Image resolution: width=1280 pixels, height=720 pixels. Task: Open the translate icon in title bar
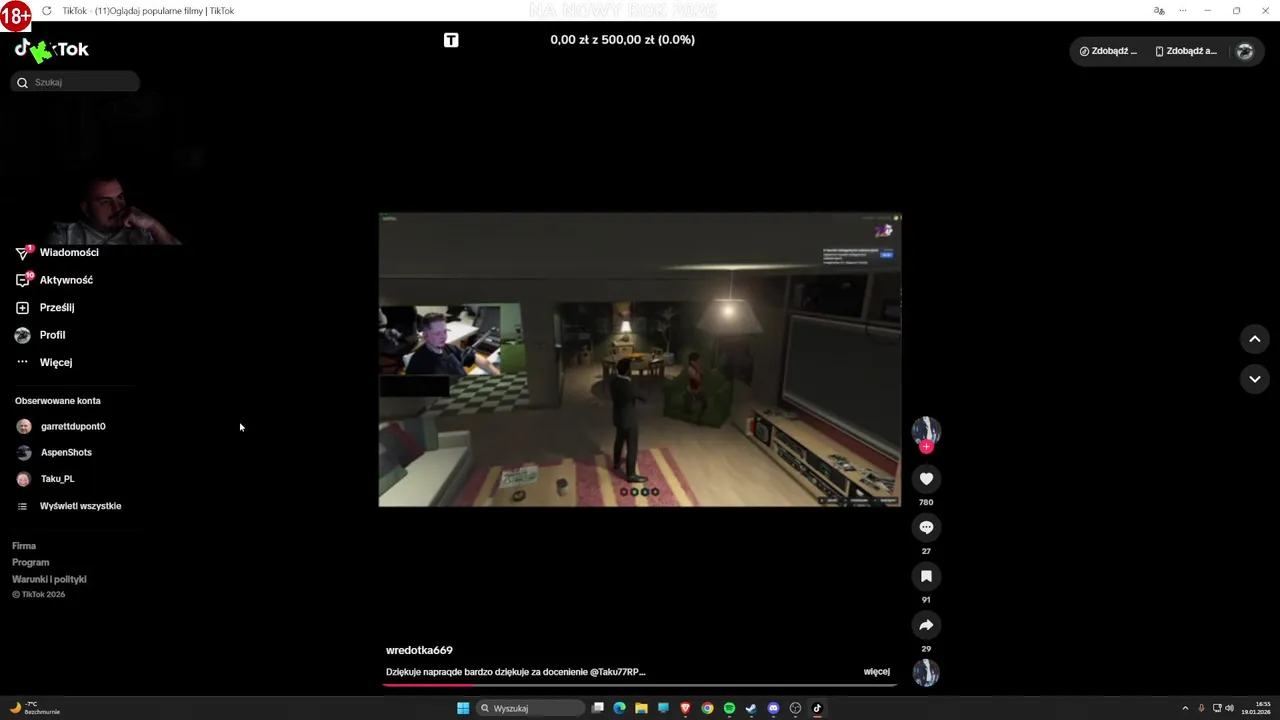1159,11
